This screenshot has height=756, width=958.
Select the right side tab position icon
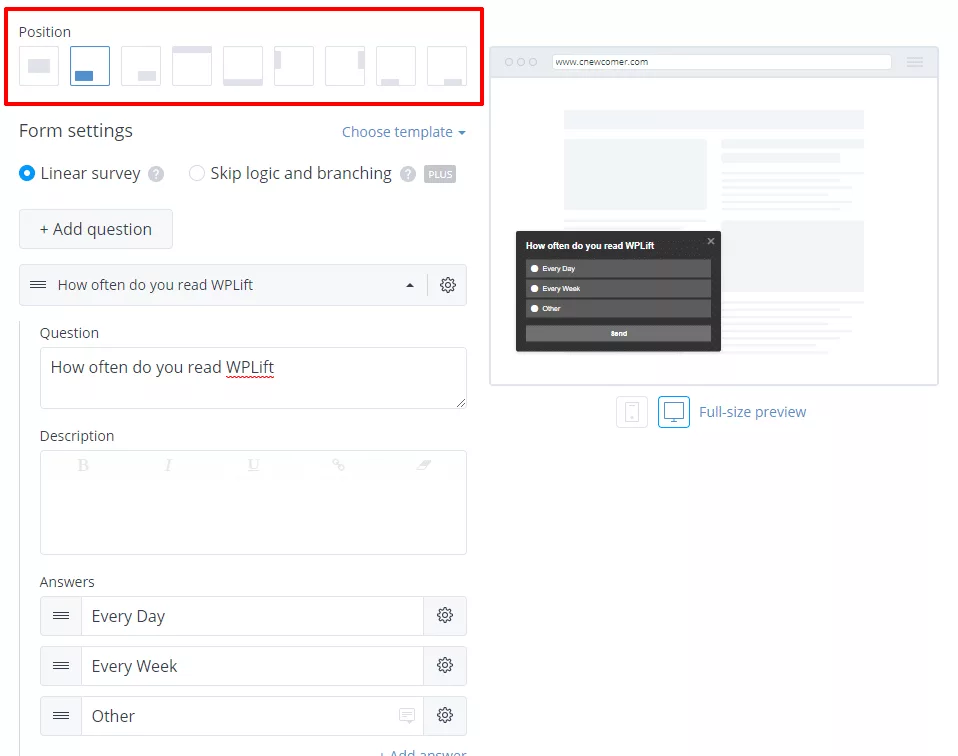coord(345,66)
